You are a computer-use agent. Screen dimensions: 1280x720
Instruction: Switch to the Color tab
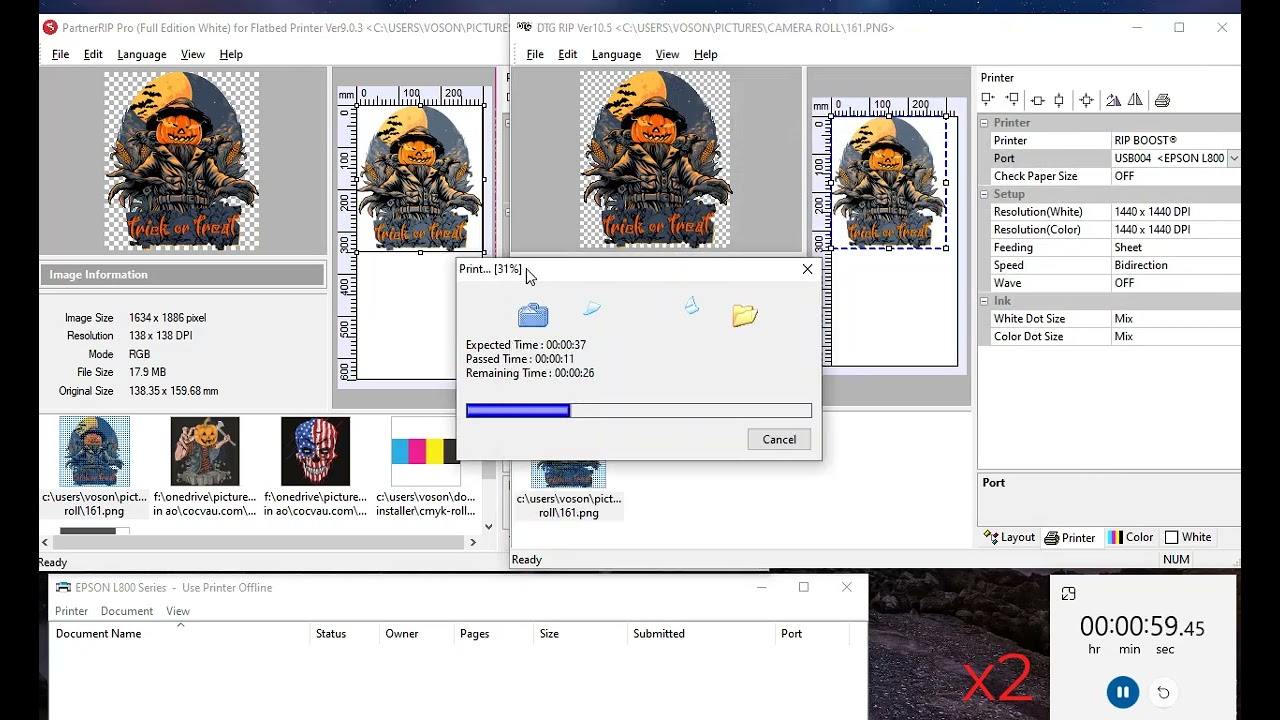1130,538
